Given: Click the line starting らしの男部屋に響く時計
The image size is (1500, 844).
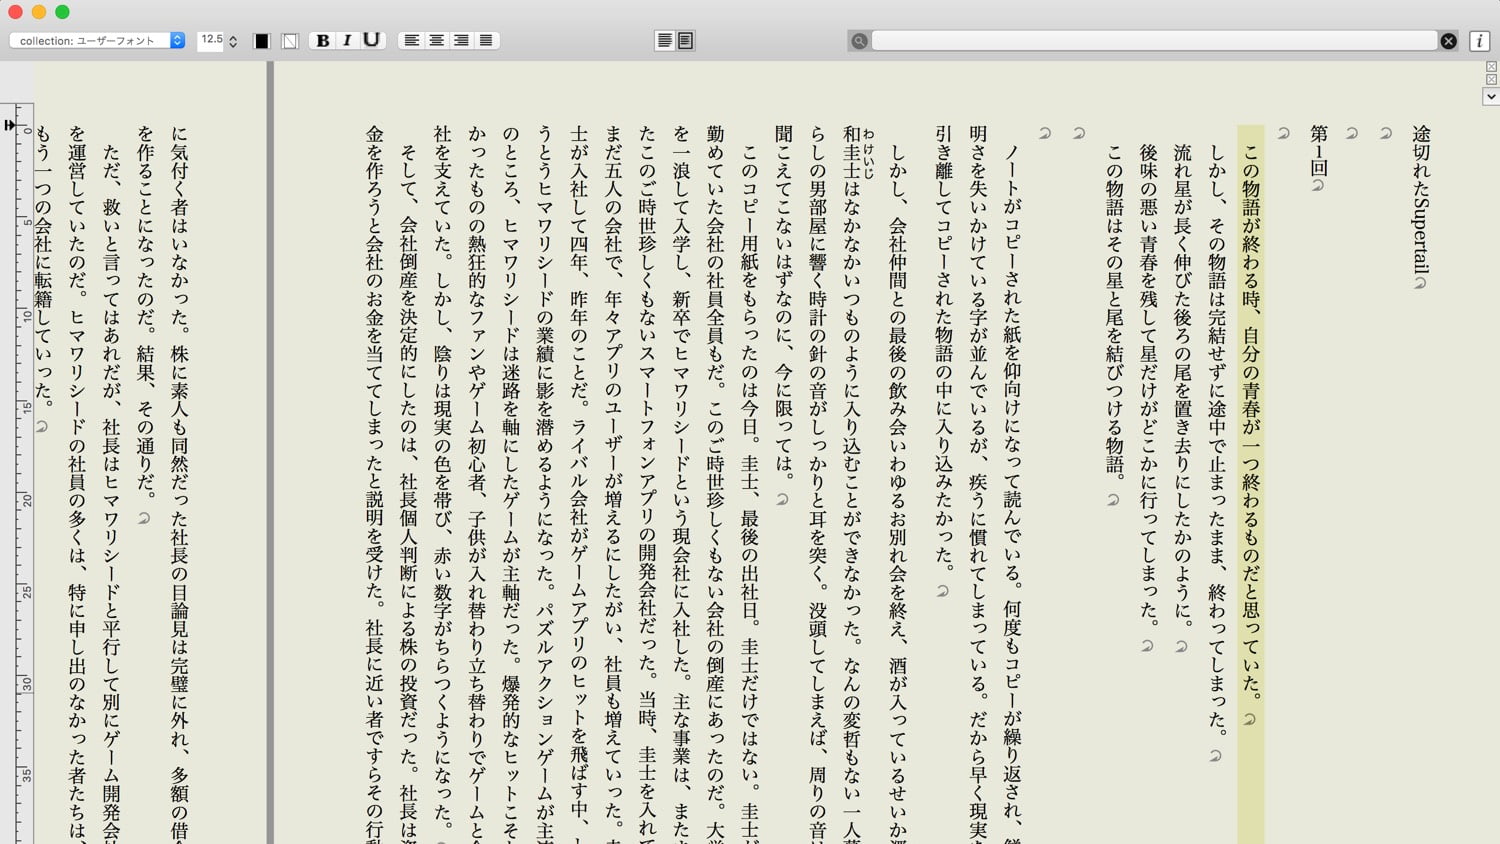Looking at the screenshot, I should coord(818,484).
